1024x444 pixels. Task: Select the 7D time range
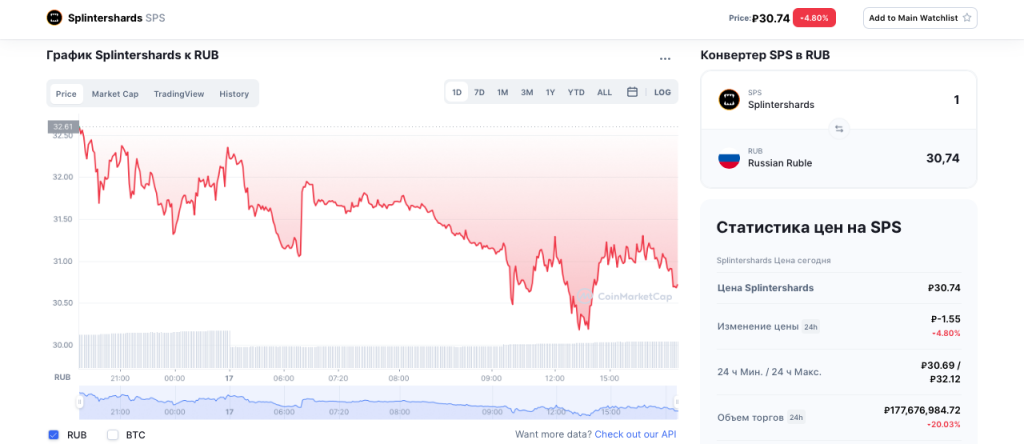pos(479,93)
